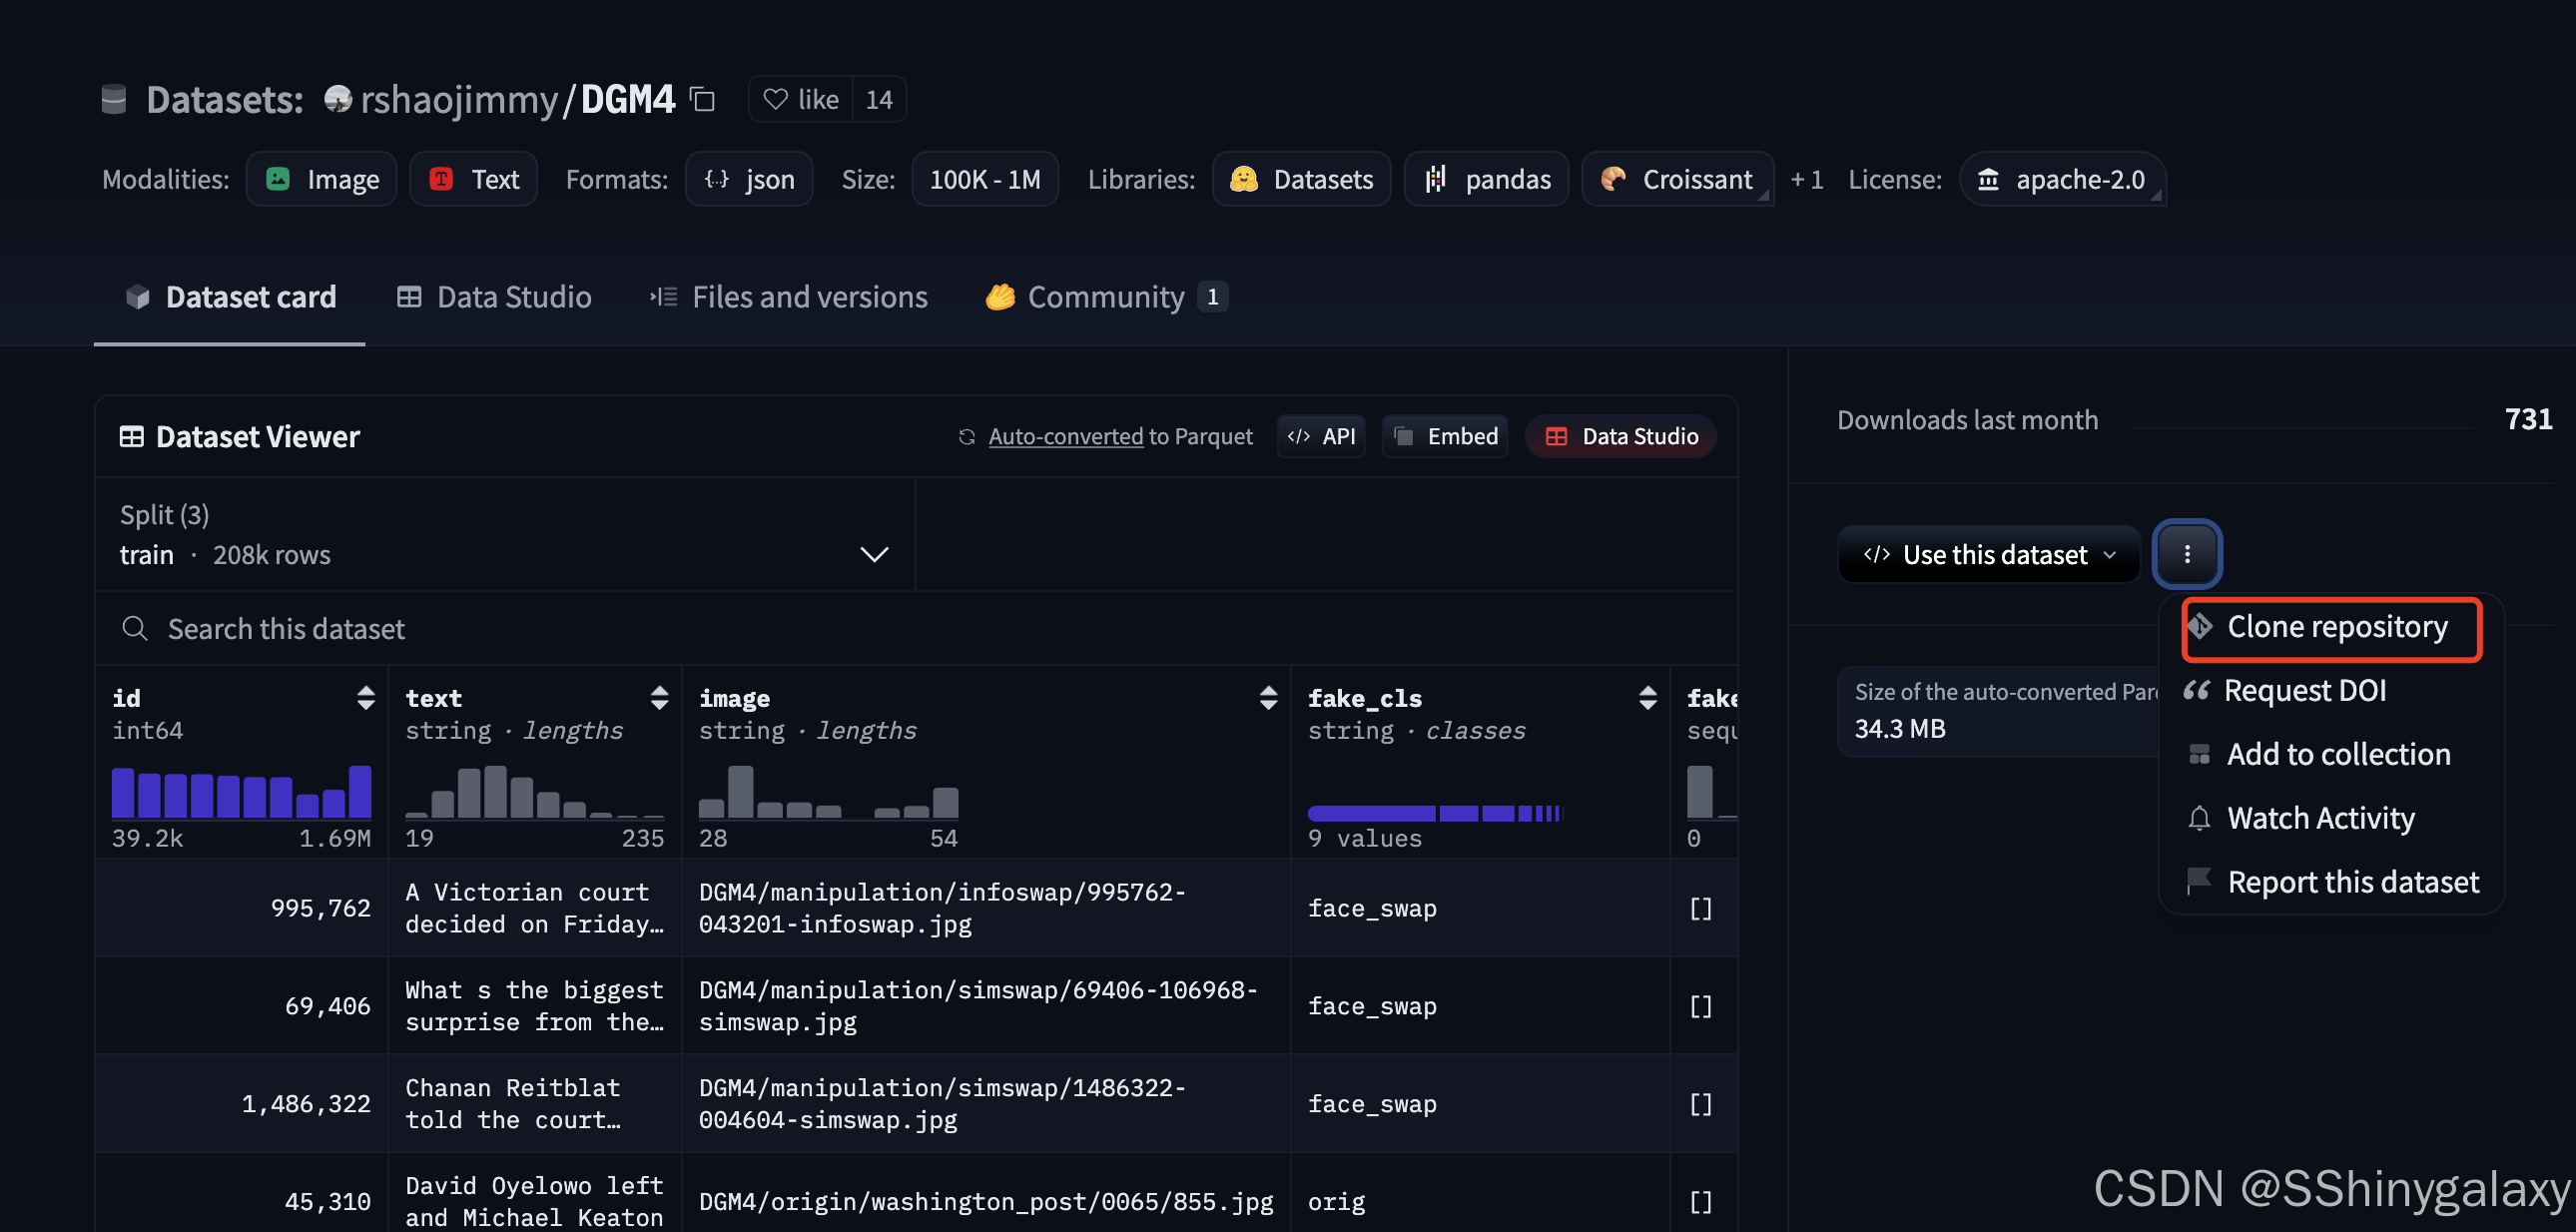
Task: Open the kebab menu next to Use this dataset
Action: coord(2187,554)
